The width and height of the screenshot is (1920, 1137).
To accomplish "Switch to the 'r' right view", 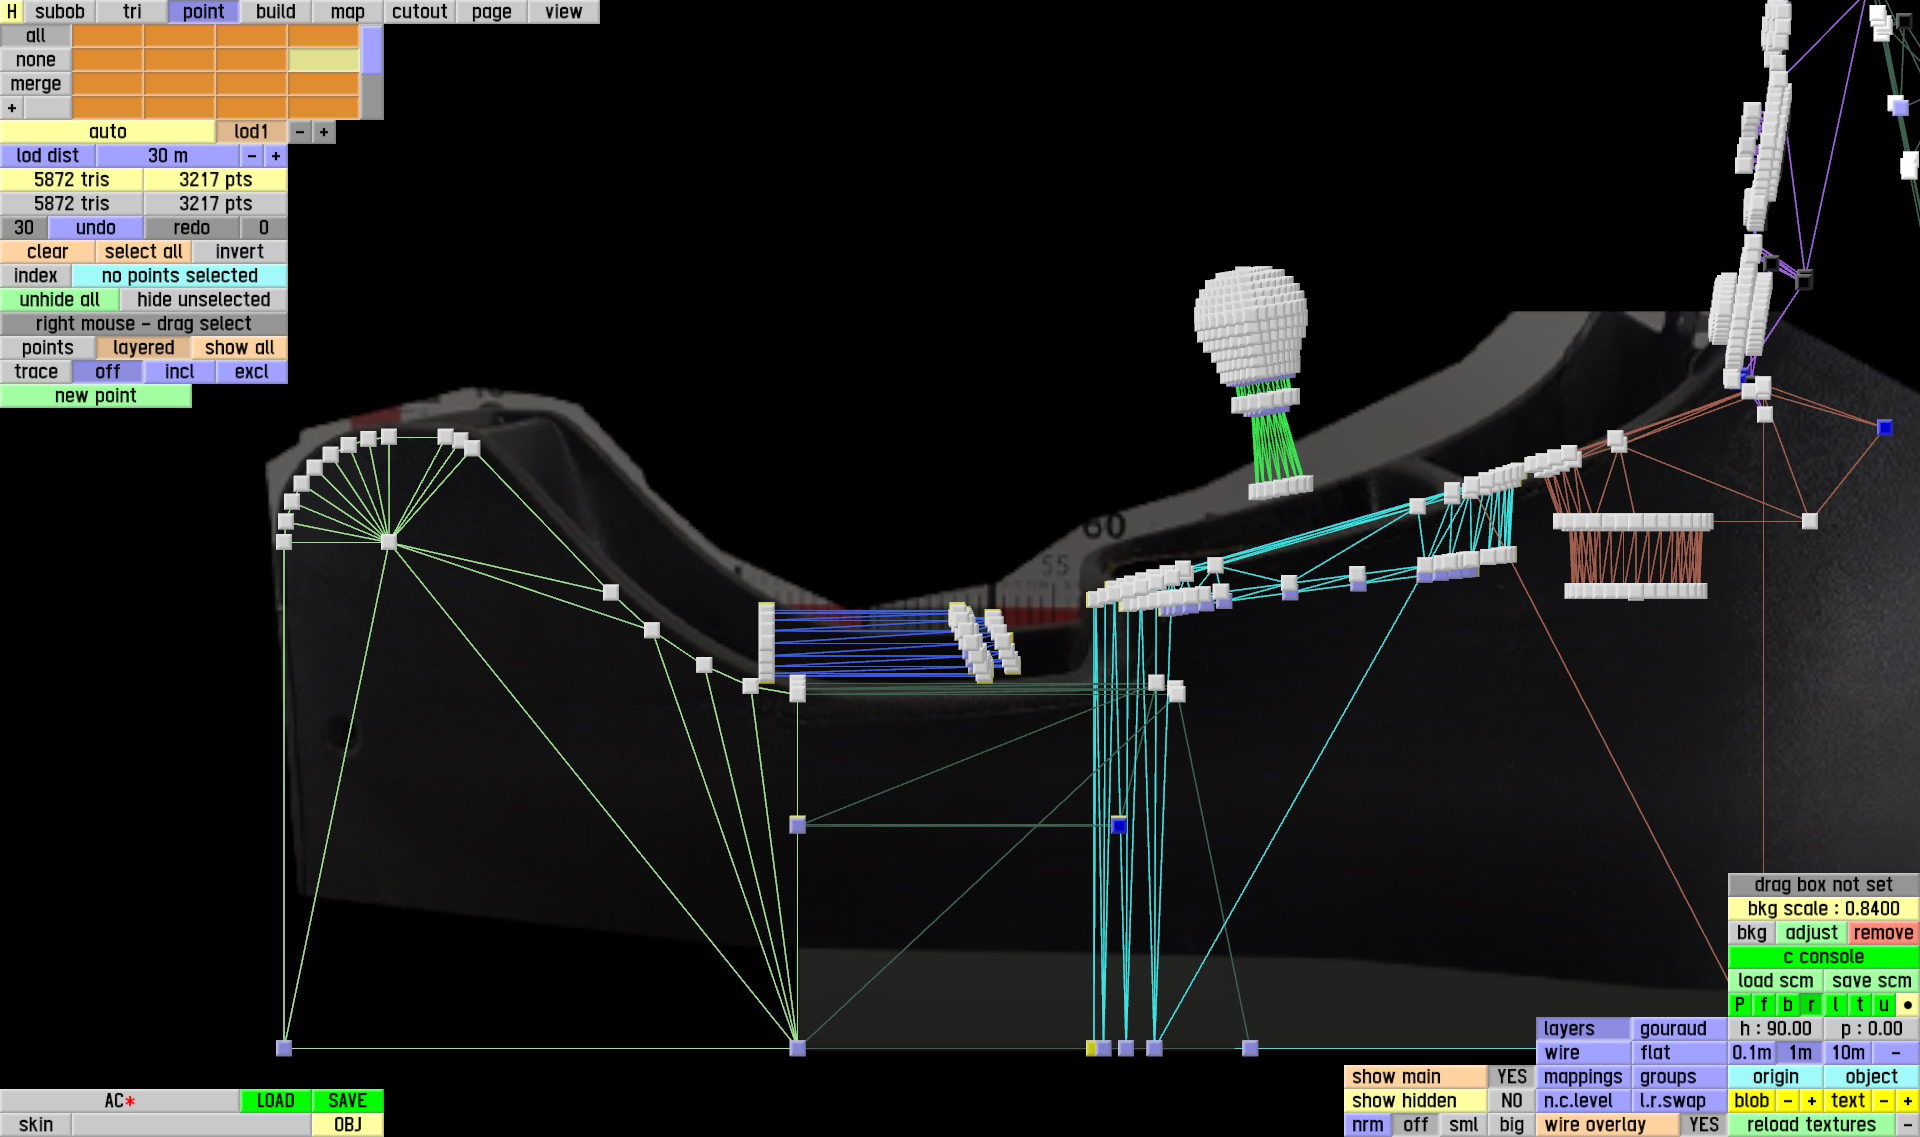I will pyautogui.click(x=1812, y=1005).
